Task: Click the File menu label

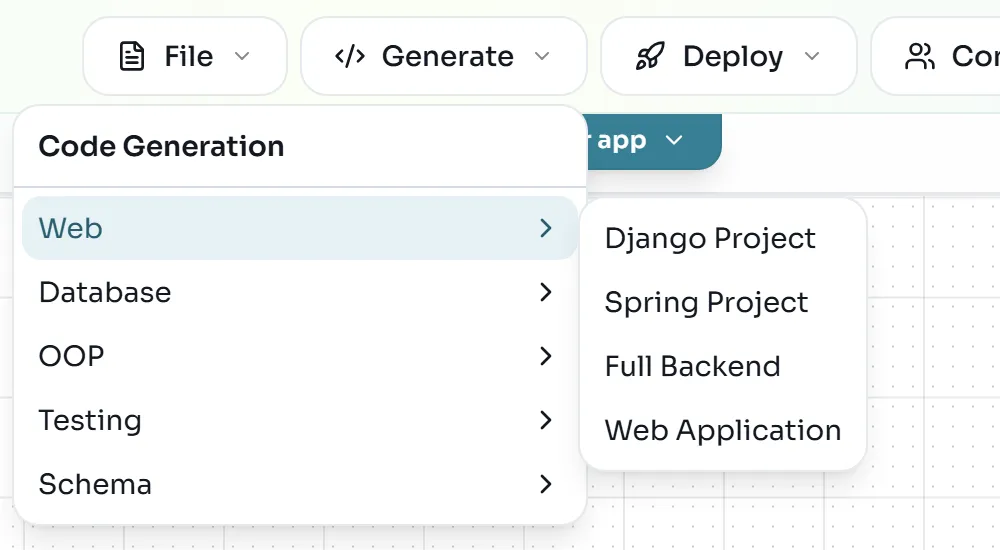Action: [x=189, y=56]
